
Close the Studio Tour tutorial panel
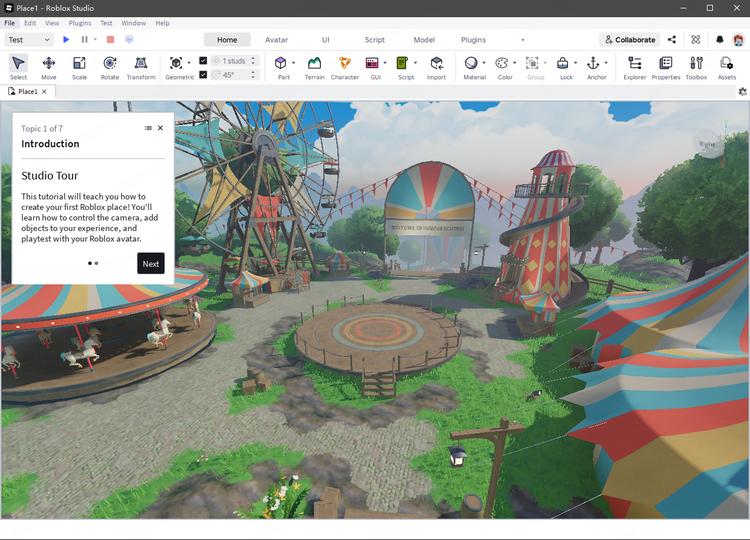[160, 128]
